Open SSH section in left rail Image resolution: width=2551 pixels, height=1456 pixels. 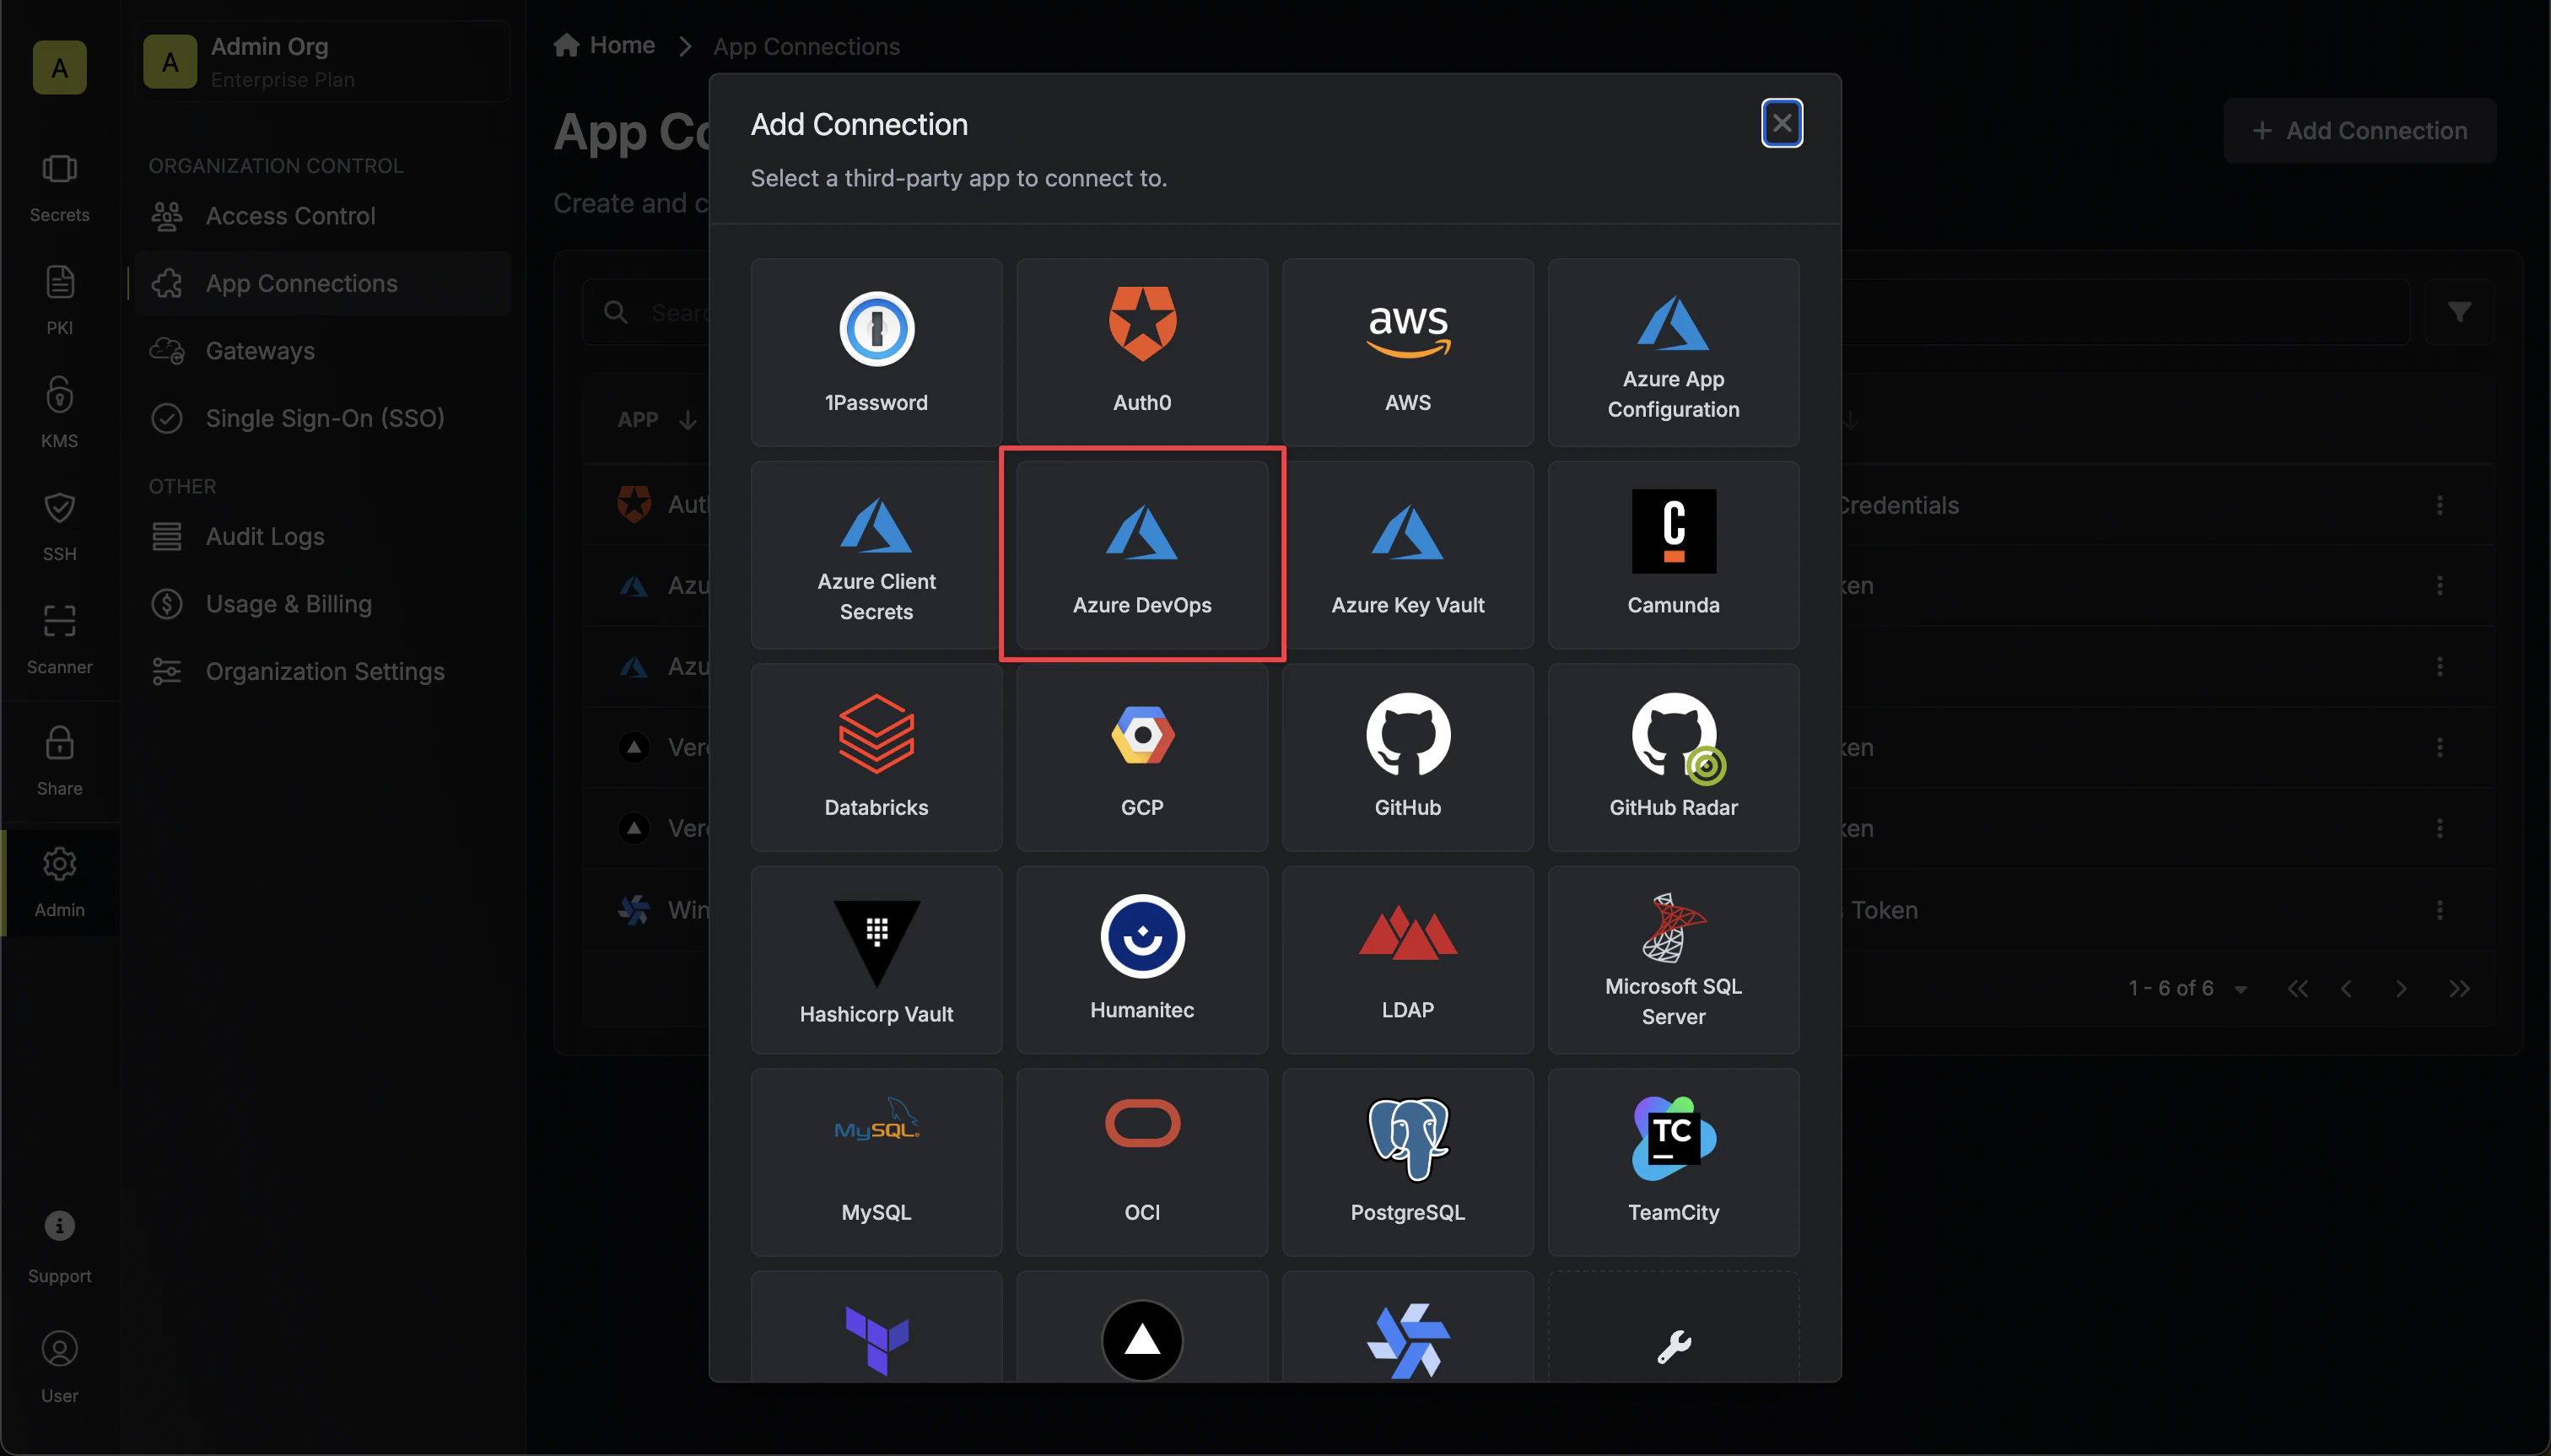pos(60,526)
